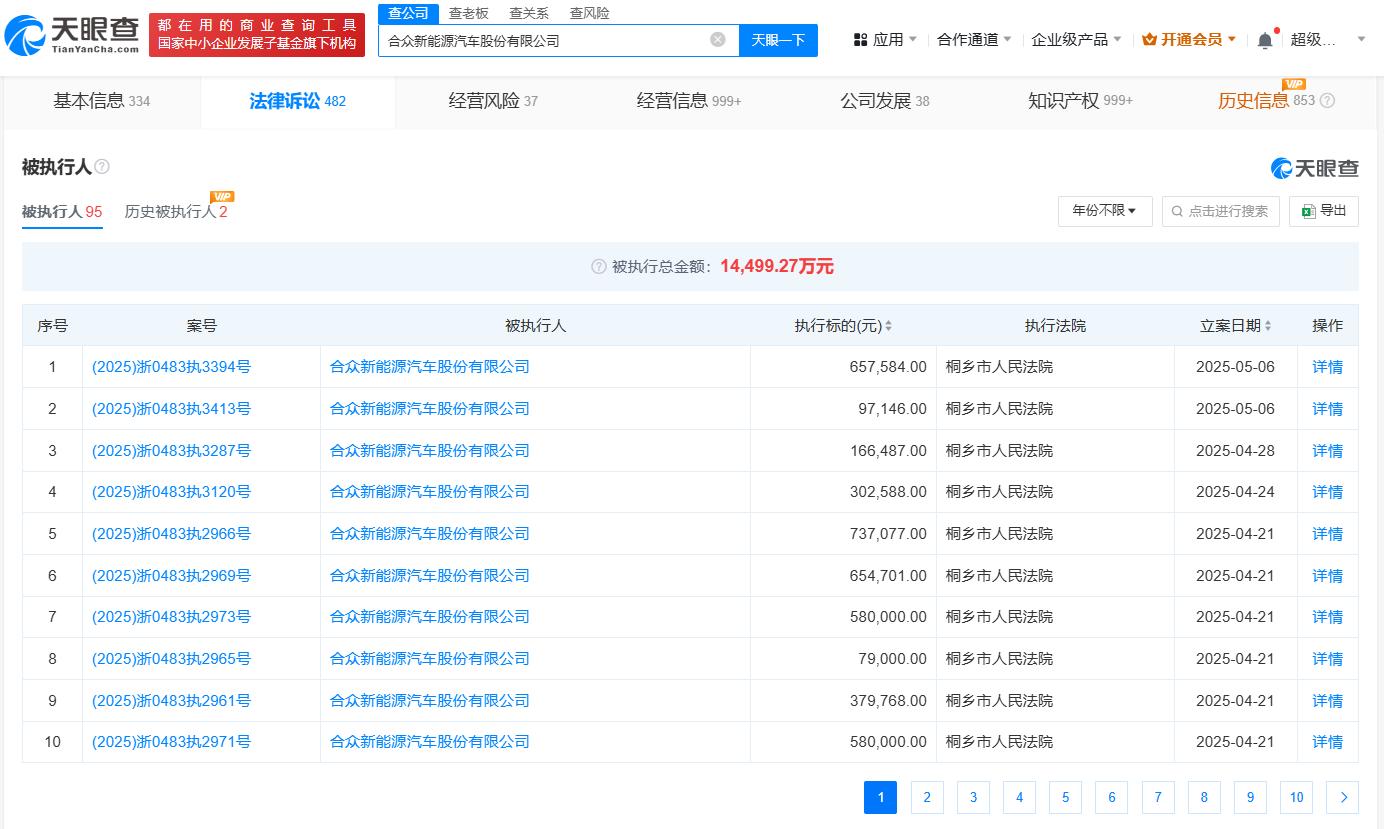The height and width of the screenshot is (829, 1384).
Task: Click the 2025-04-28 date cell
Action: click(x=1235, y=451)
